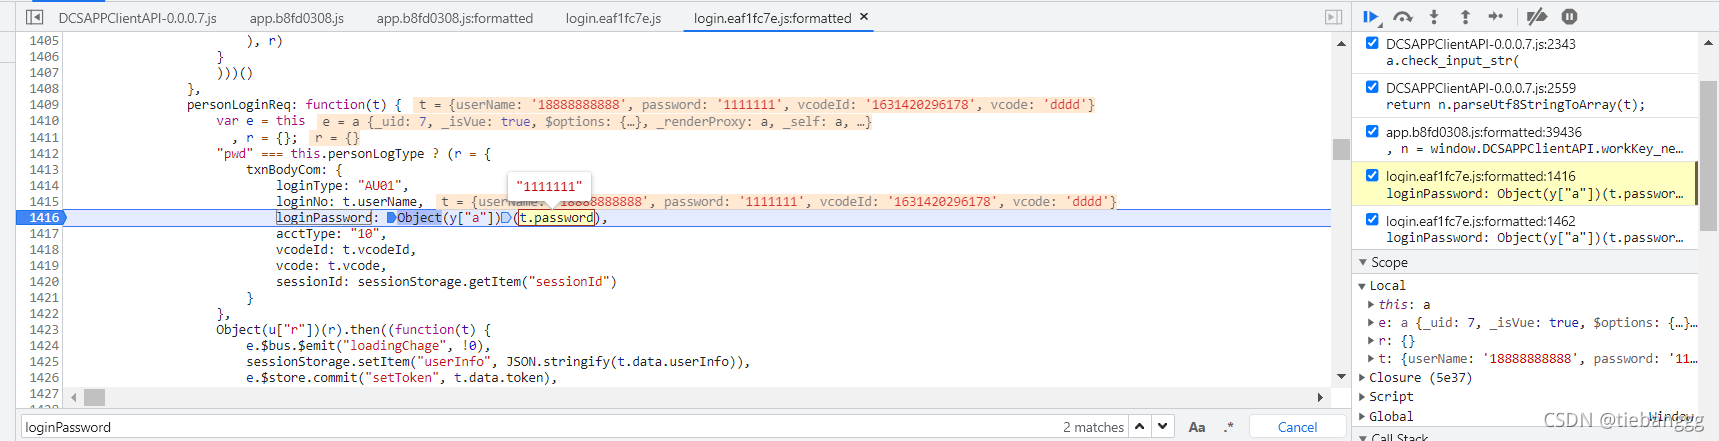Expand the 't' userName scope variable
Image resolution: width=1719 pixels, height=441 pixels.
pos(1371,359)
